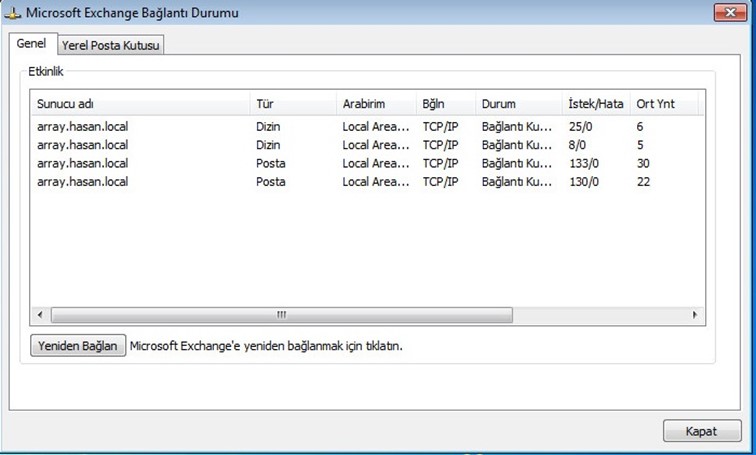Sort by Arabirim column header

pos(376,104)
